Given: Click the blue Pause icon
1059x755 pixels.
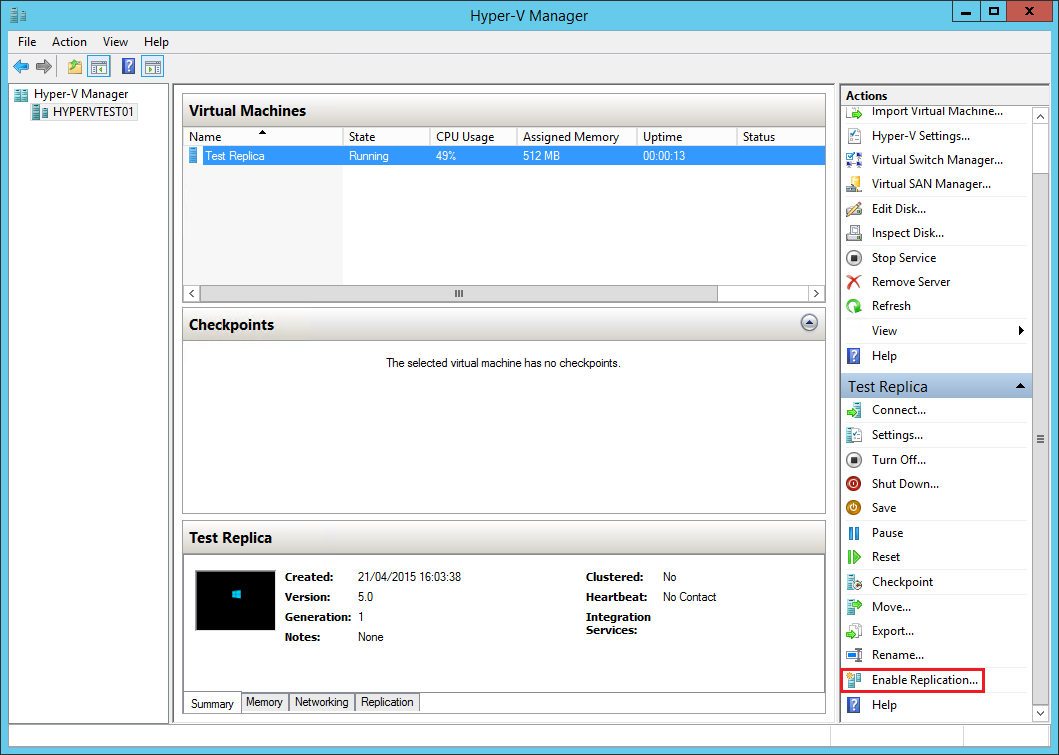Looking at the screenshot, I should click(x=854, y=533).
